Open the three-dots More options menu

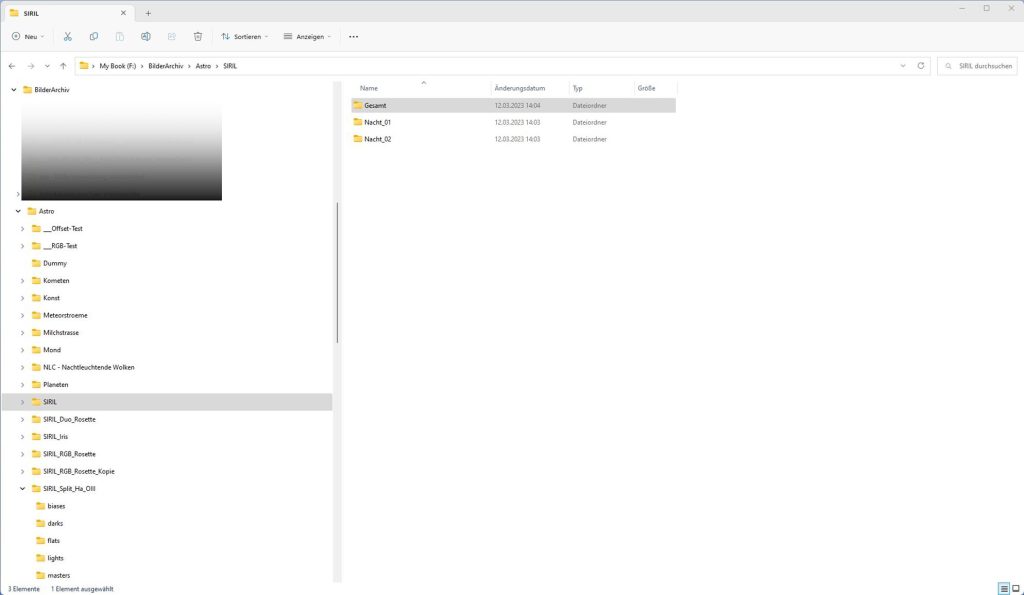(x=353, y=36)
